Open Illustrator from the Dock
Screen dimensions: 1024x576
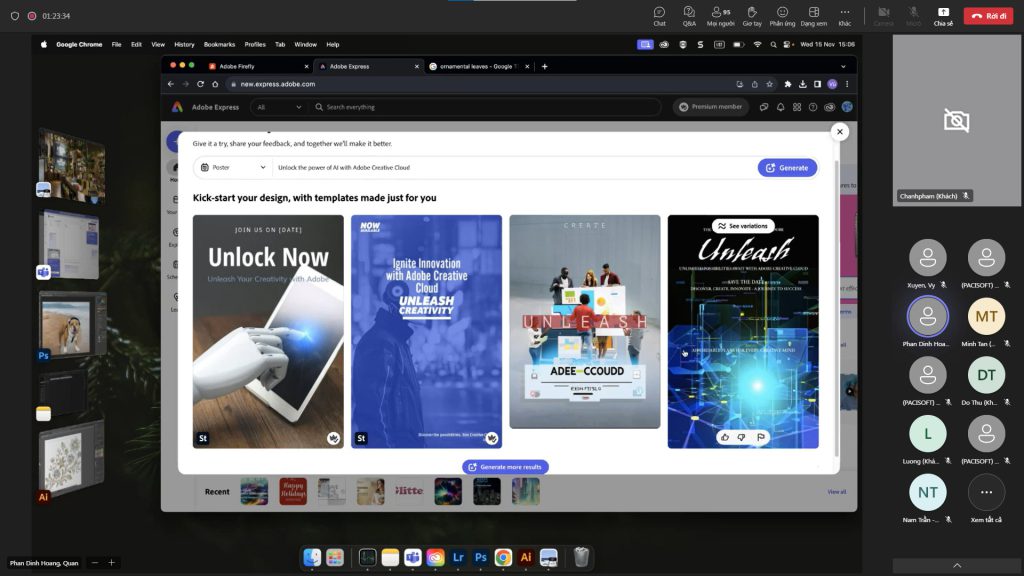point(526,557)
